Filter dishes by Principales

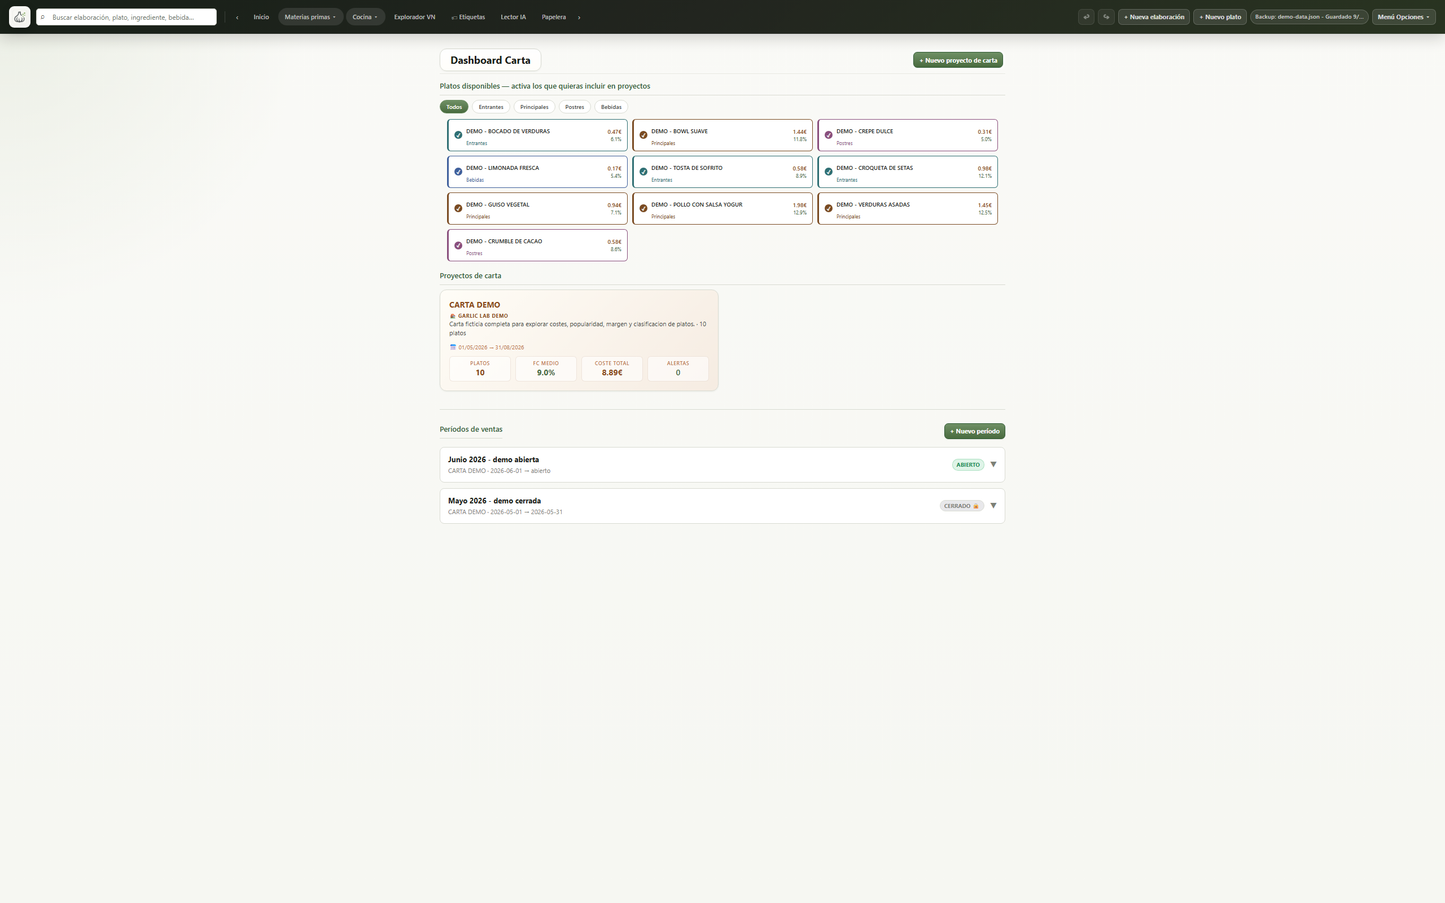534,107
